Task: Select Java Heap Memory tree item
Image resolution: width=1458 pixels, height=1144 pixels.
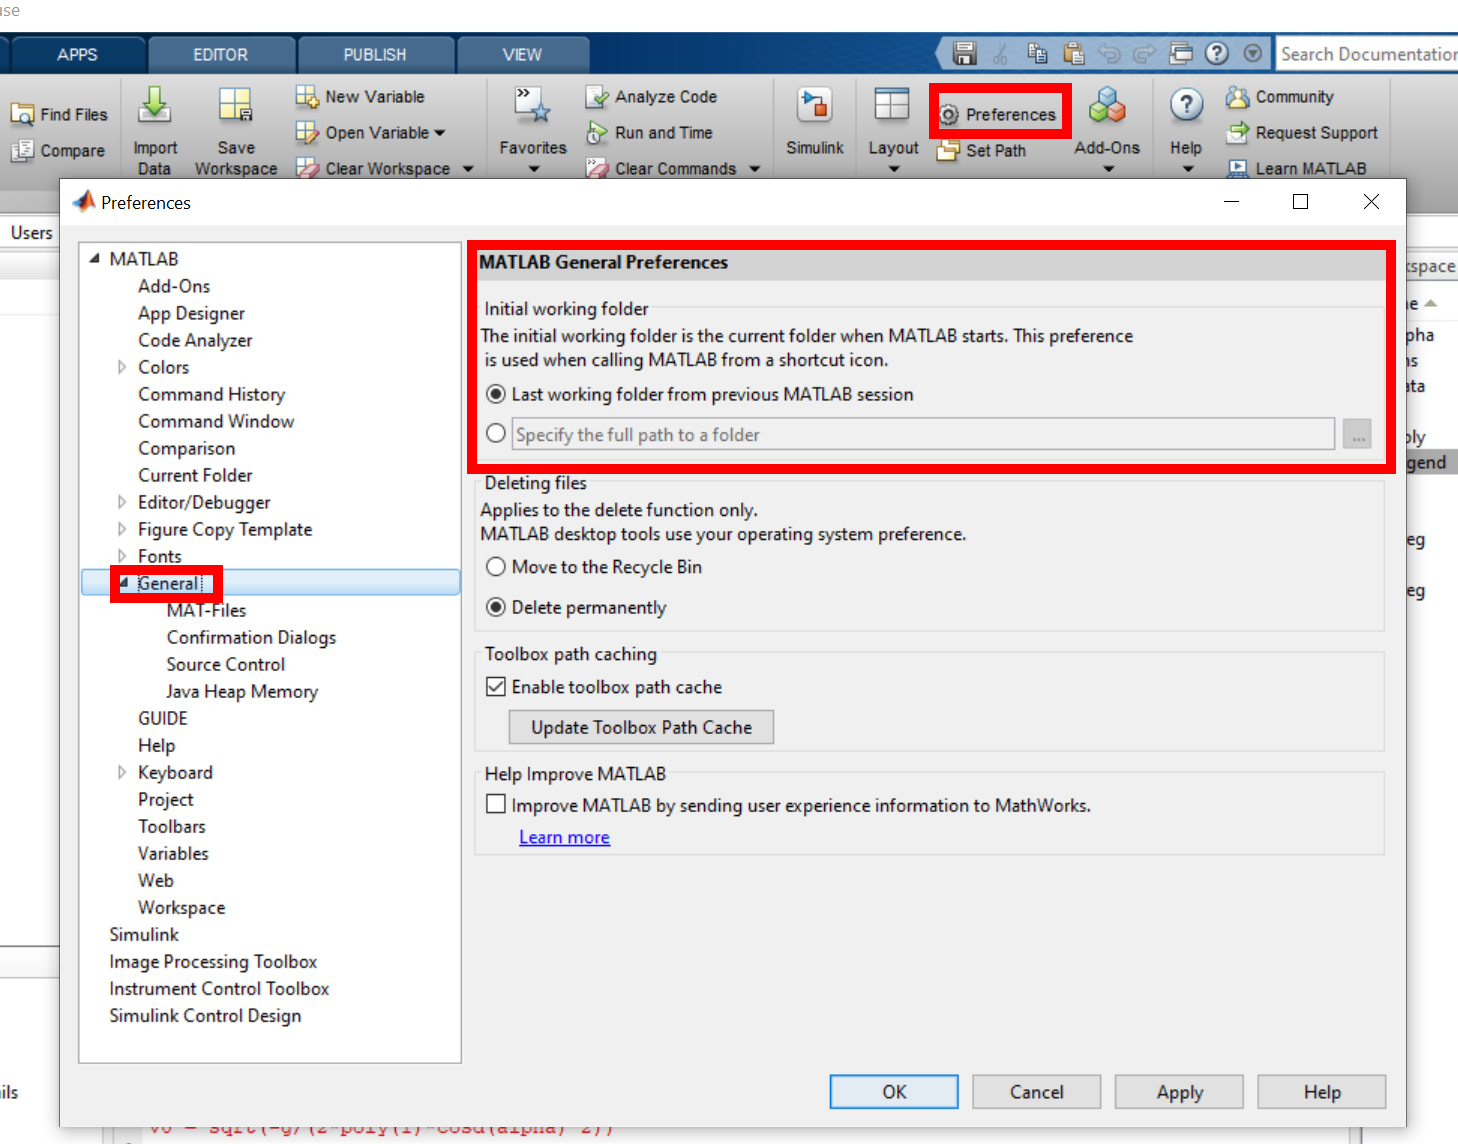Action: tap(242, 691)
